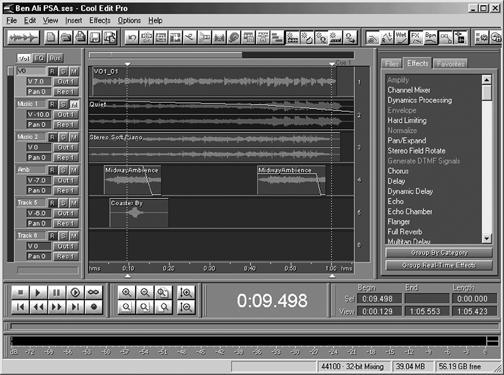The image size is (504, 375).
Task: Switch to the Favorites tab
Action: pos(450,64)
